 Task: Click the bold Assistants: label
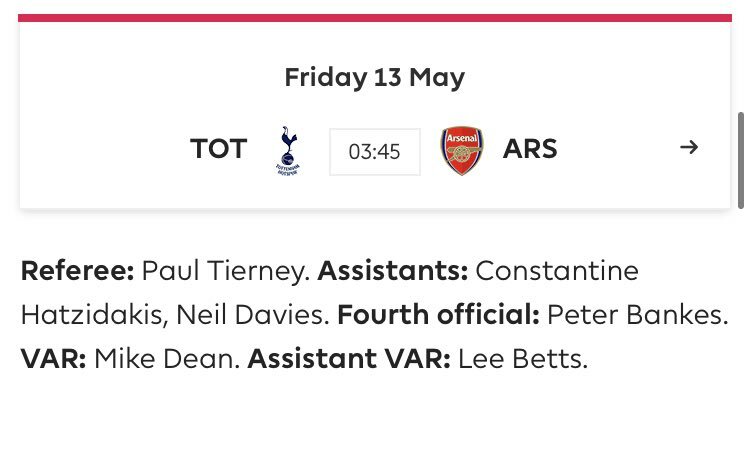(x=393, y=270)
